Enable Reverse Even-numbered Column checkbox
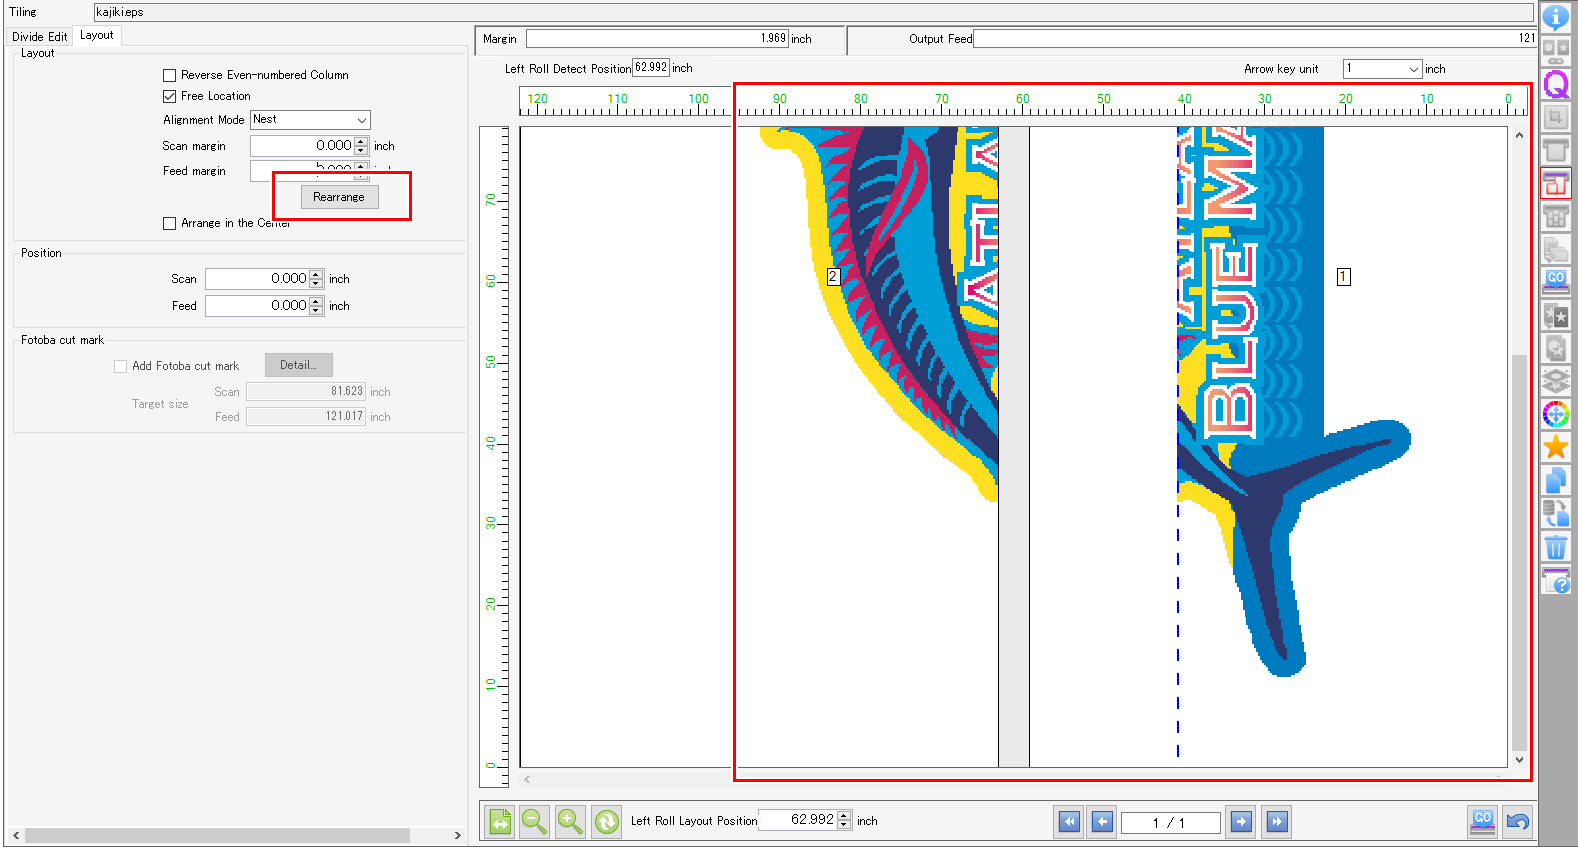 tap(170, 75)
